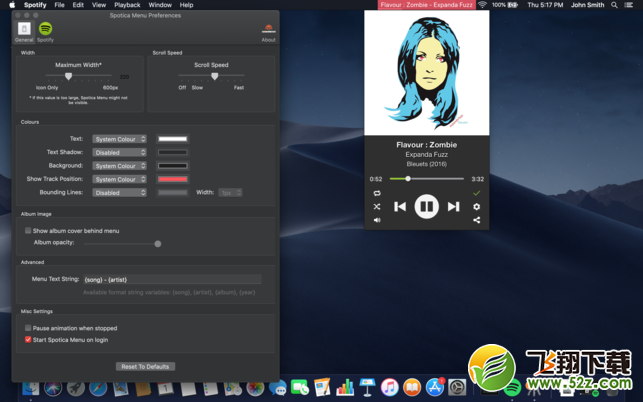Click the share icon in player
Image resolution: width=643 pixels, height=402 pixels.
tap(476, 220)
